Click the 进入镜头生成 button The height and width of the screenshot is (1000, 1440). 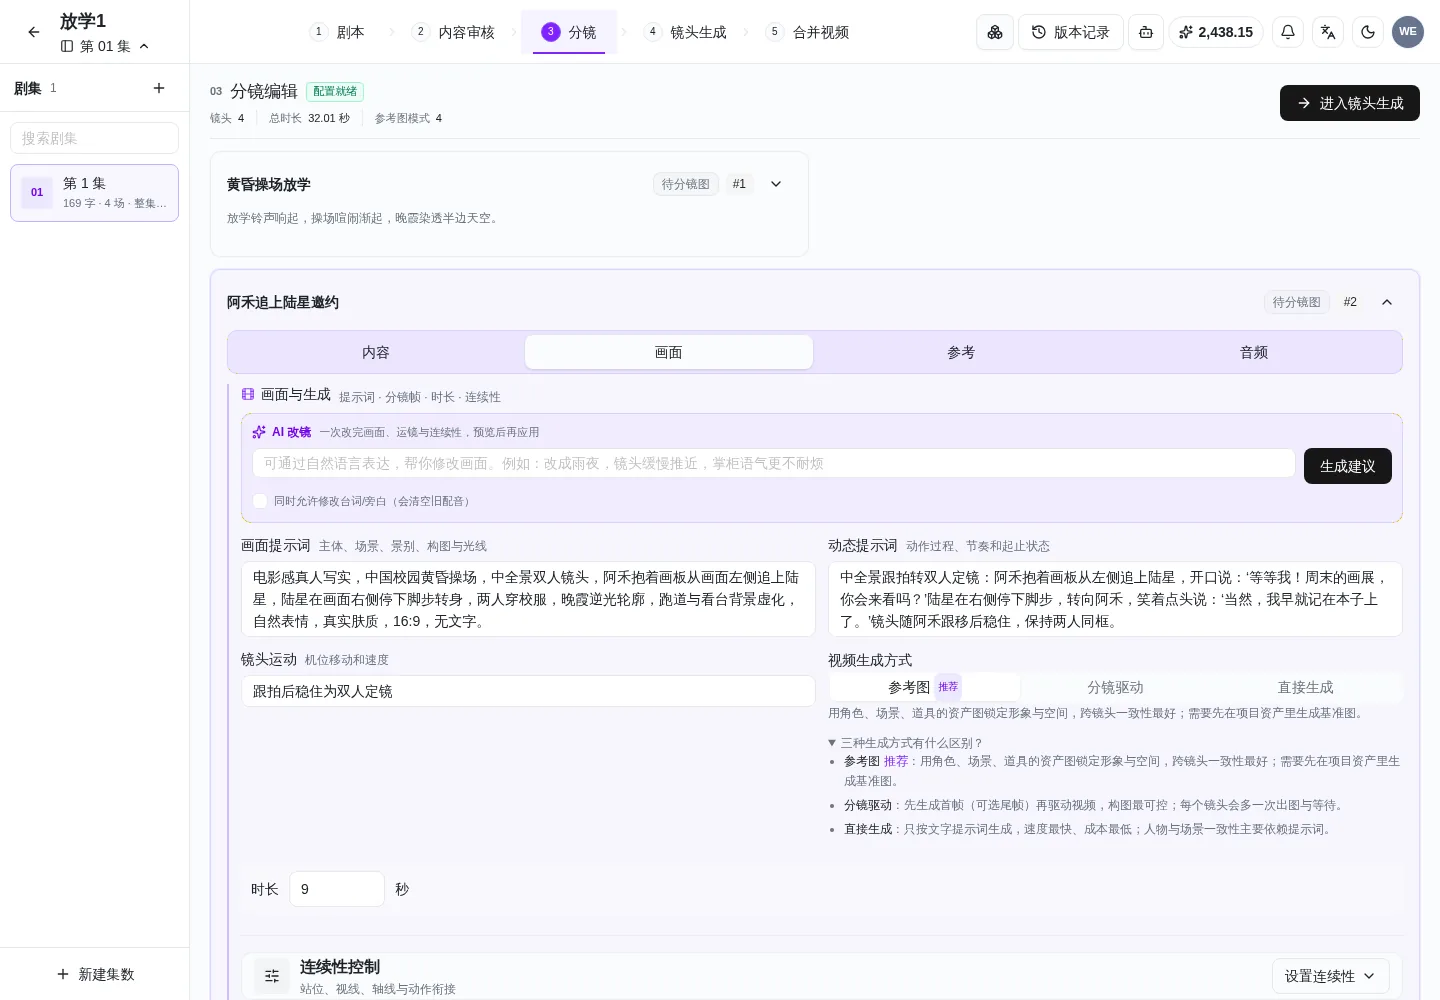[x=1350, y=103]
